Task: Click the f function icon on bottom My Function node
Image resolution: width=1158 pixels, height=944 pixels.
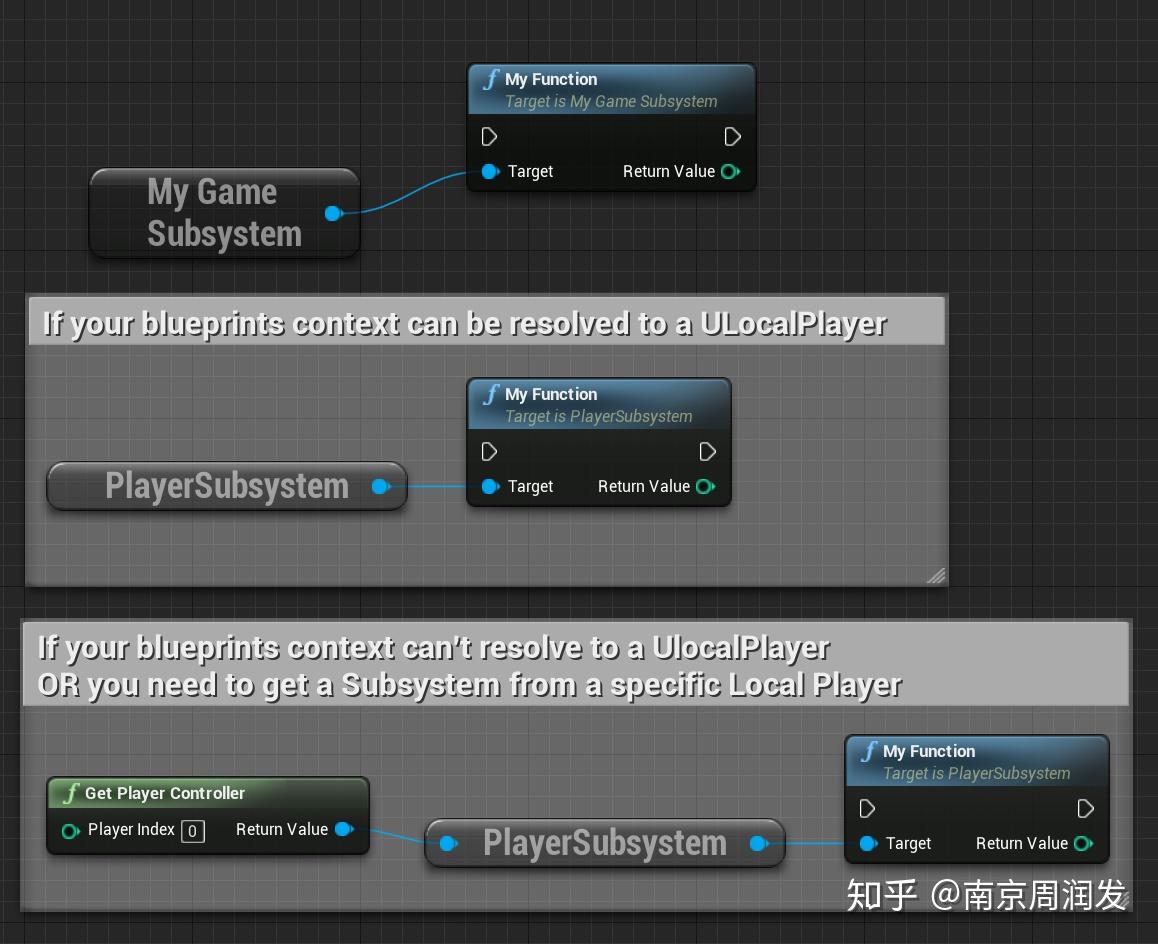Action: [x=869, y=751]
